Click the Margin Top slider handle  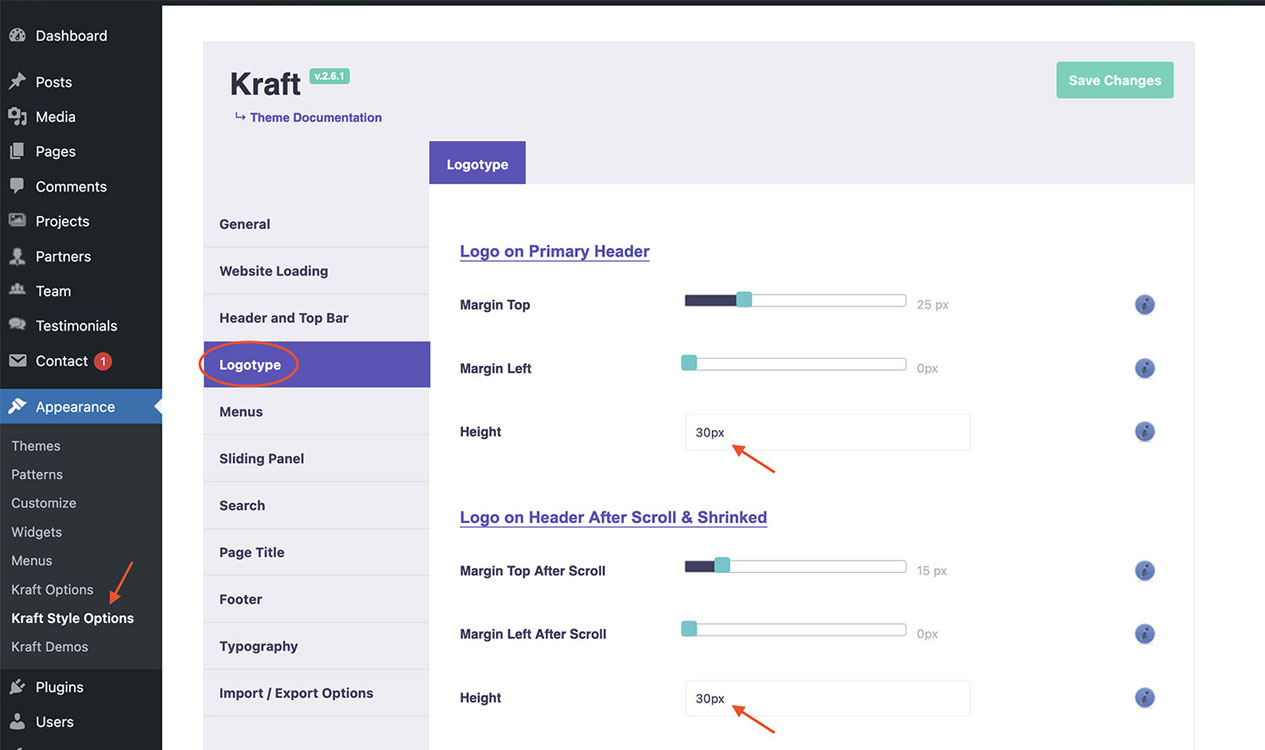(x=743, y=299)
